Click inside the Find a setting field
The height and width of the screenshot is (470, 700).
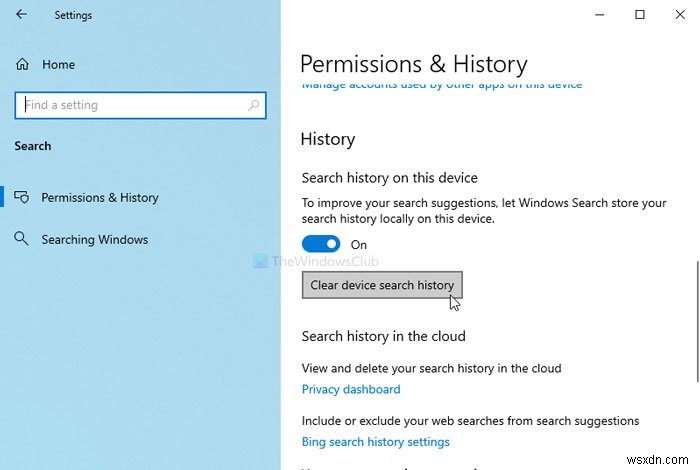[140, 105]
